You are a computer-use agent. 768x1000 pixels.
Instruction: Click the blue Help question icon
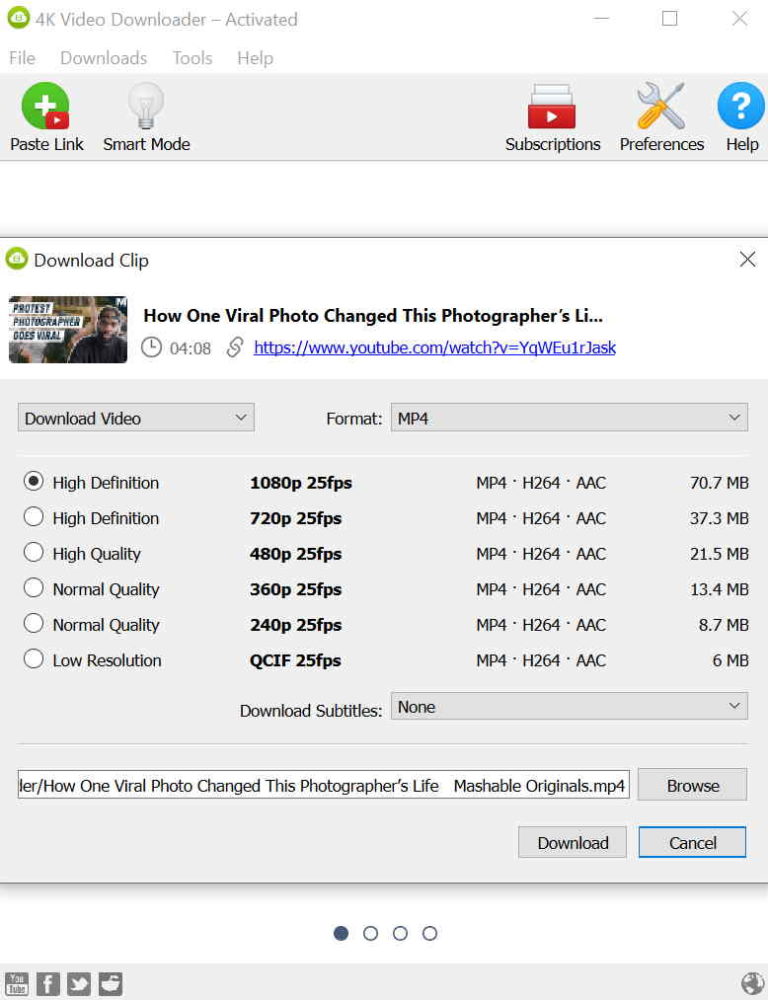[x=741, y=106]
